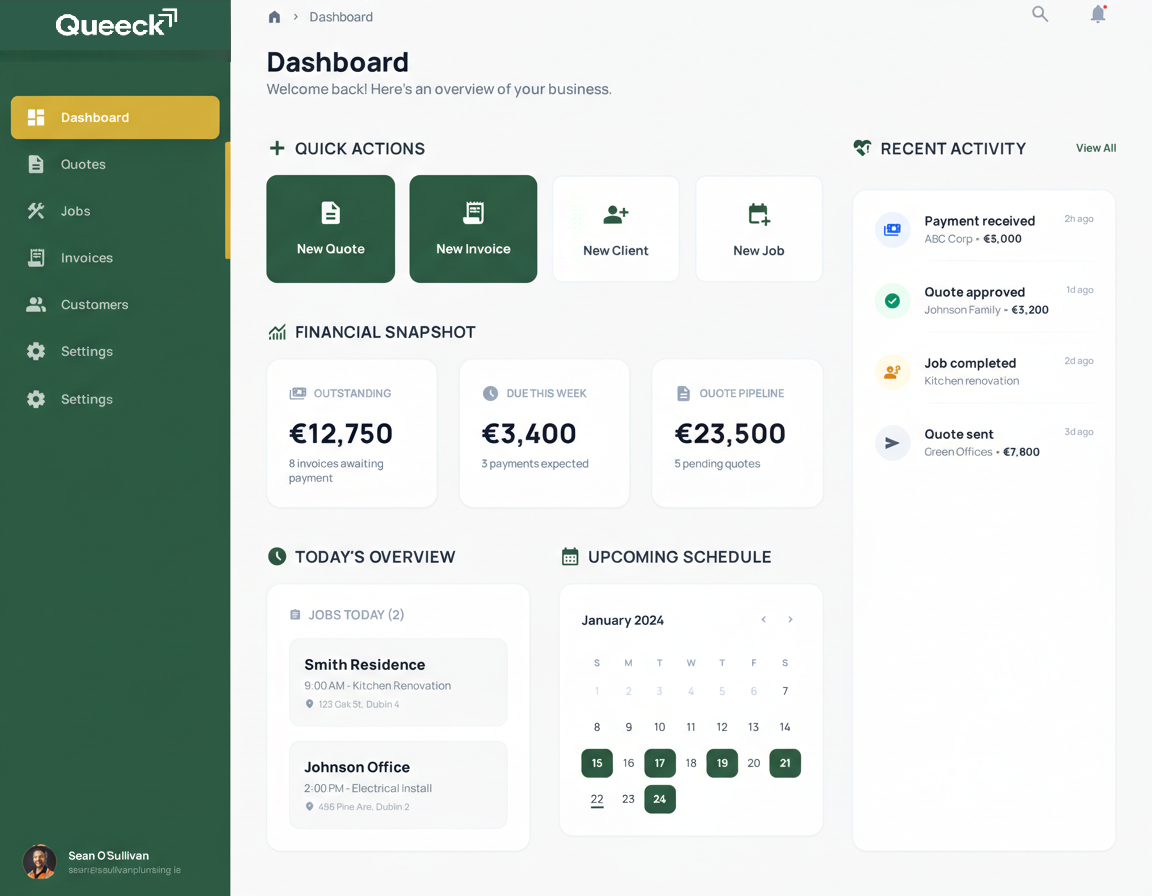Select the highlighted date 15 on the calendar
Screen dimensions: 1152x896
click(x=597, y=763)
